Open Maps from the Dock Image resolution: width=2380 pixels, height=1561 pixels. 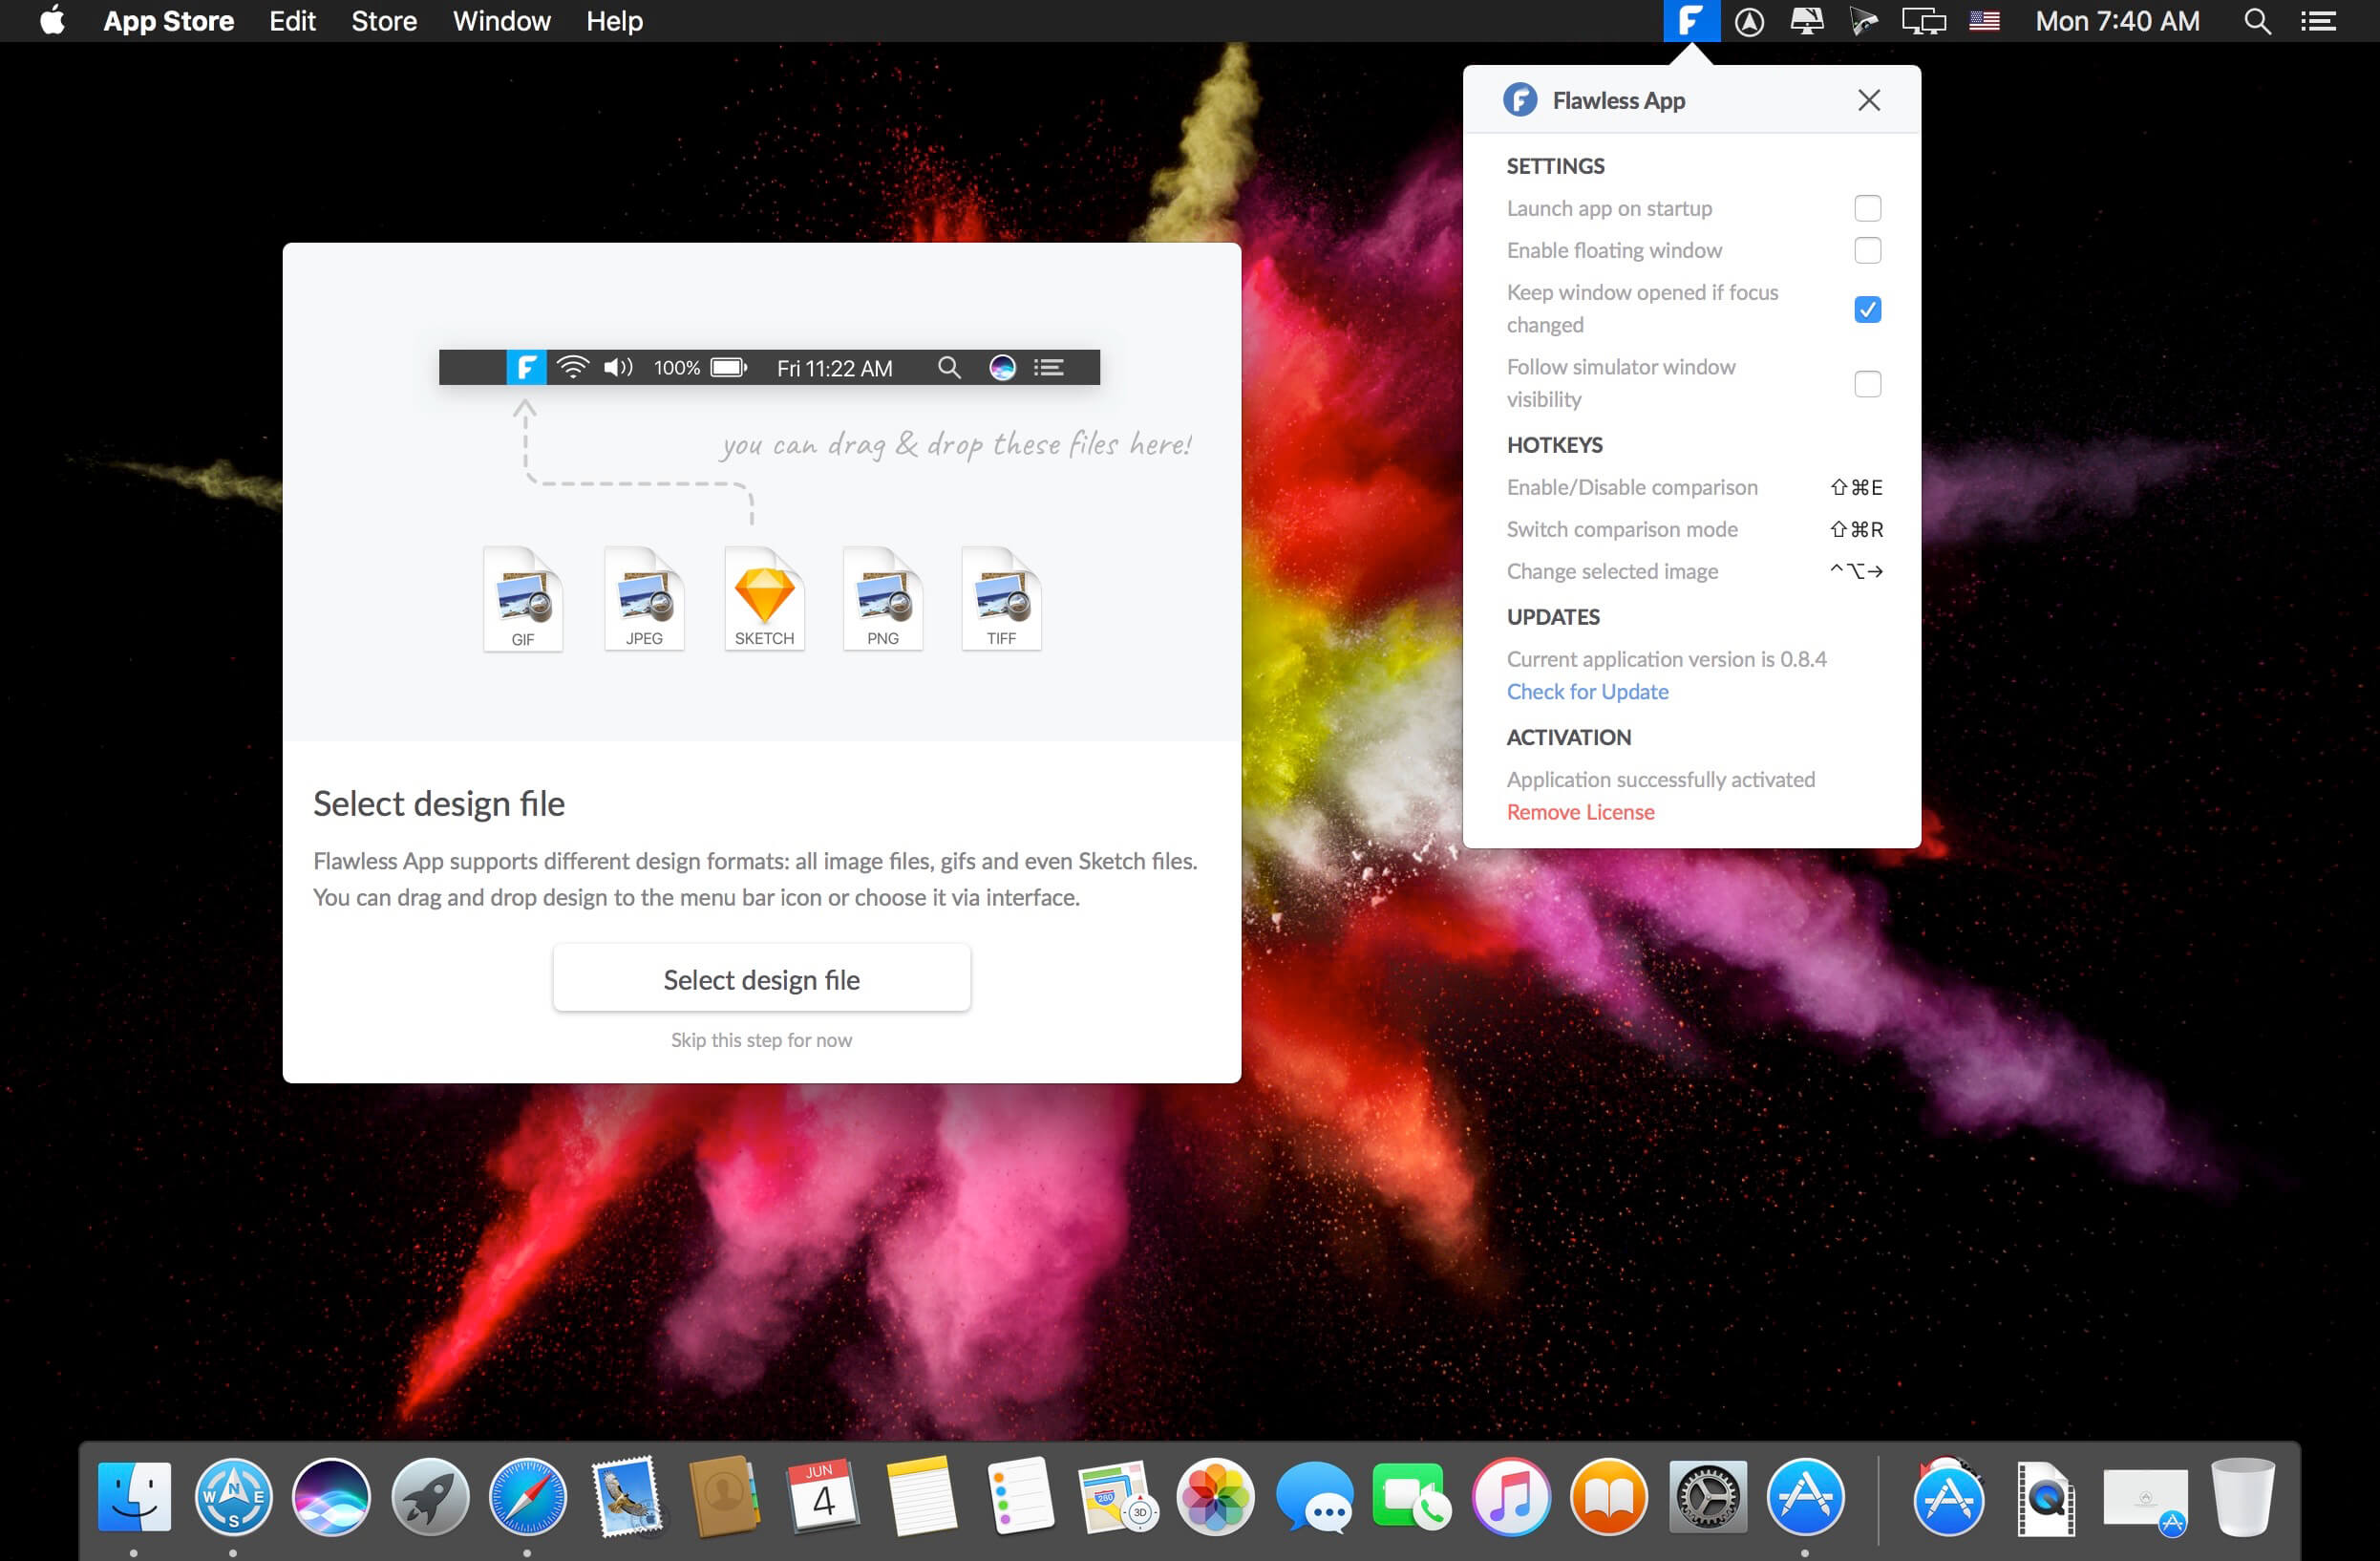click(1118, 1497)
